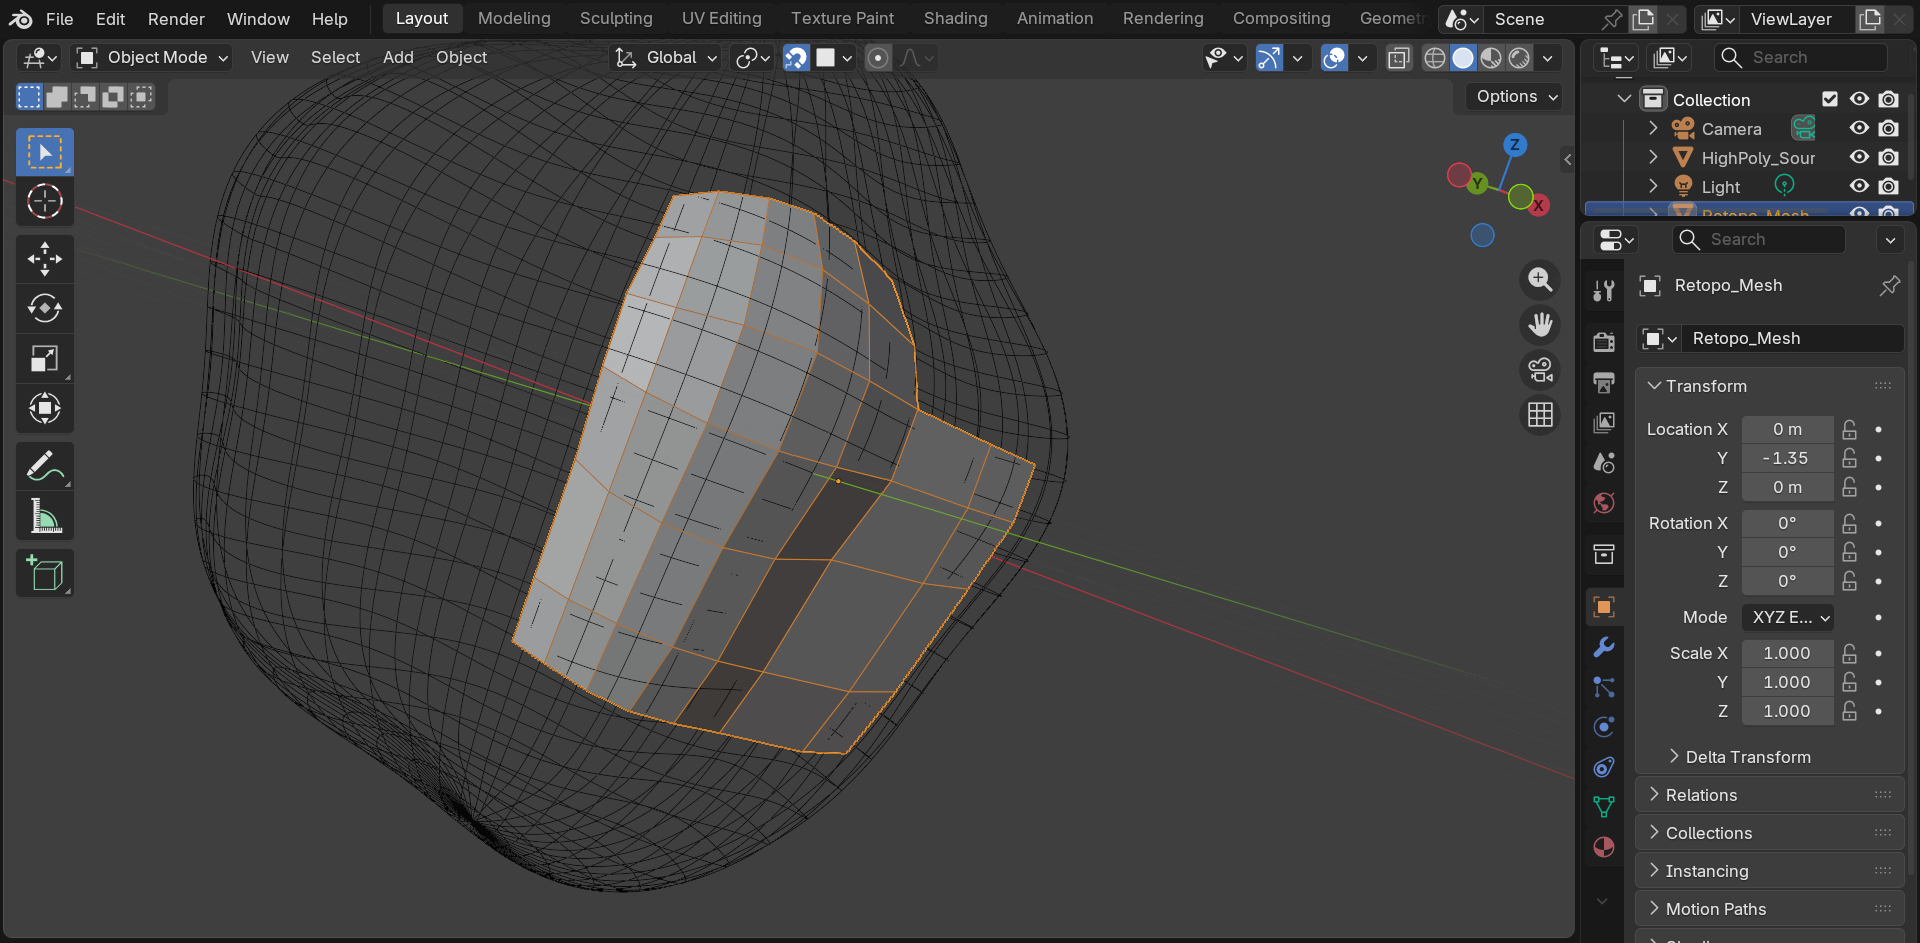Open the Modifiers wrench tab
The image size is (1920, 943).
point(1604,647)
